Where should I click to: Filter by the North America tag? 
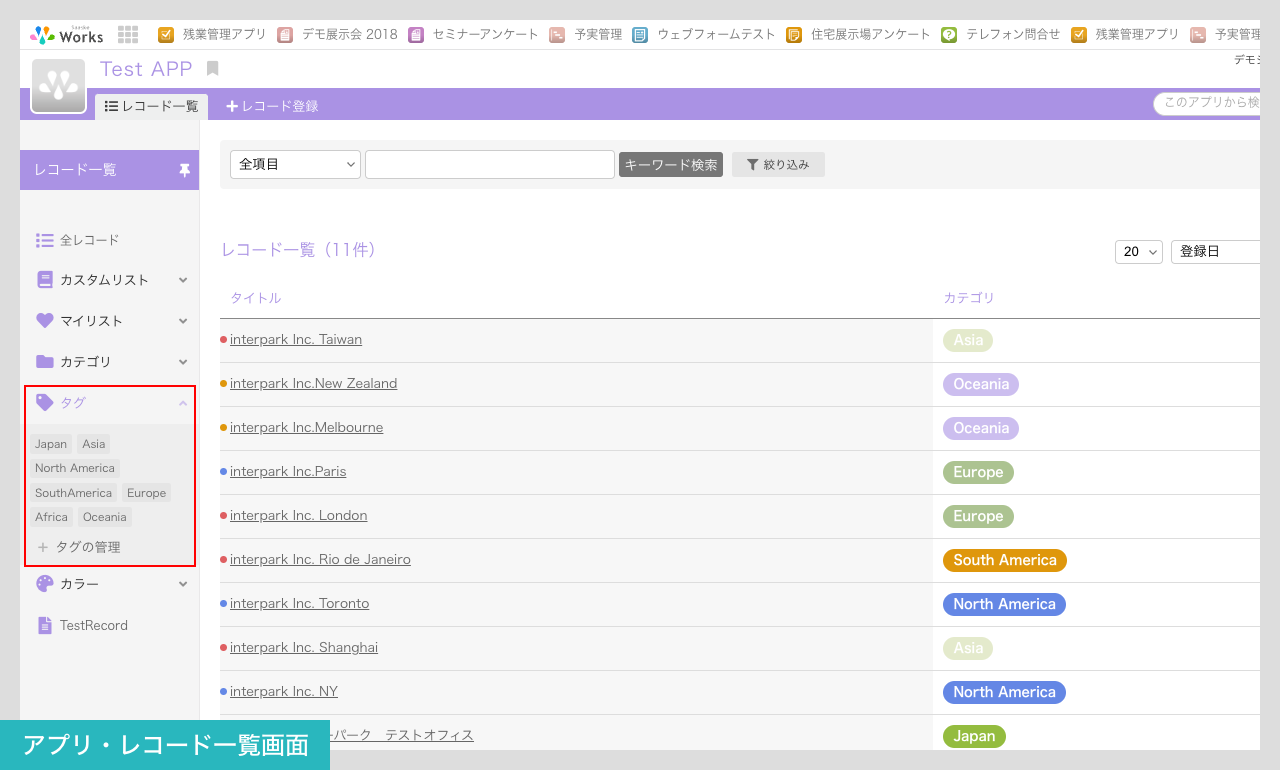(75, 468)
